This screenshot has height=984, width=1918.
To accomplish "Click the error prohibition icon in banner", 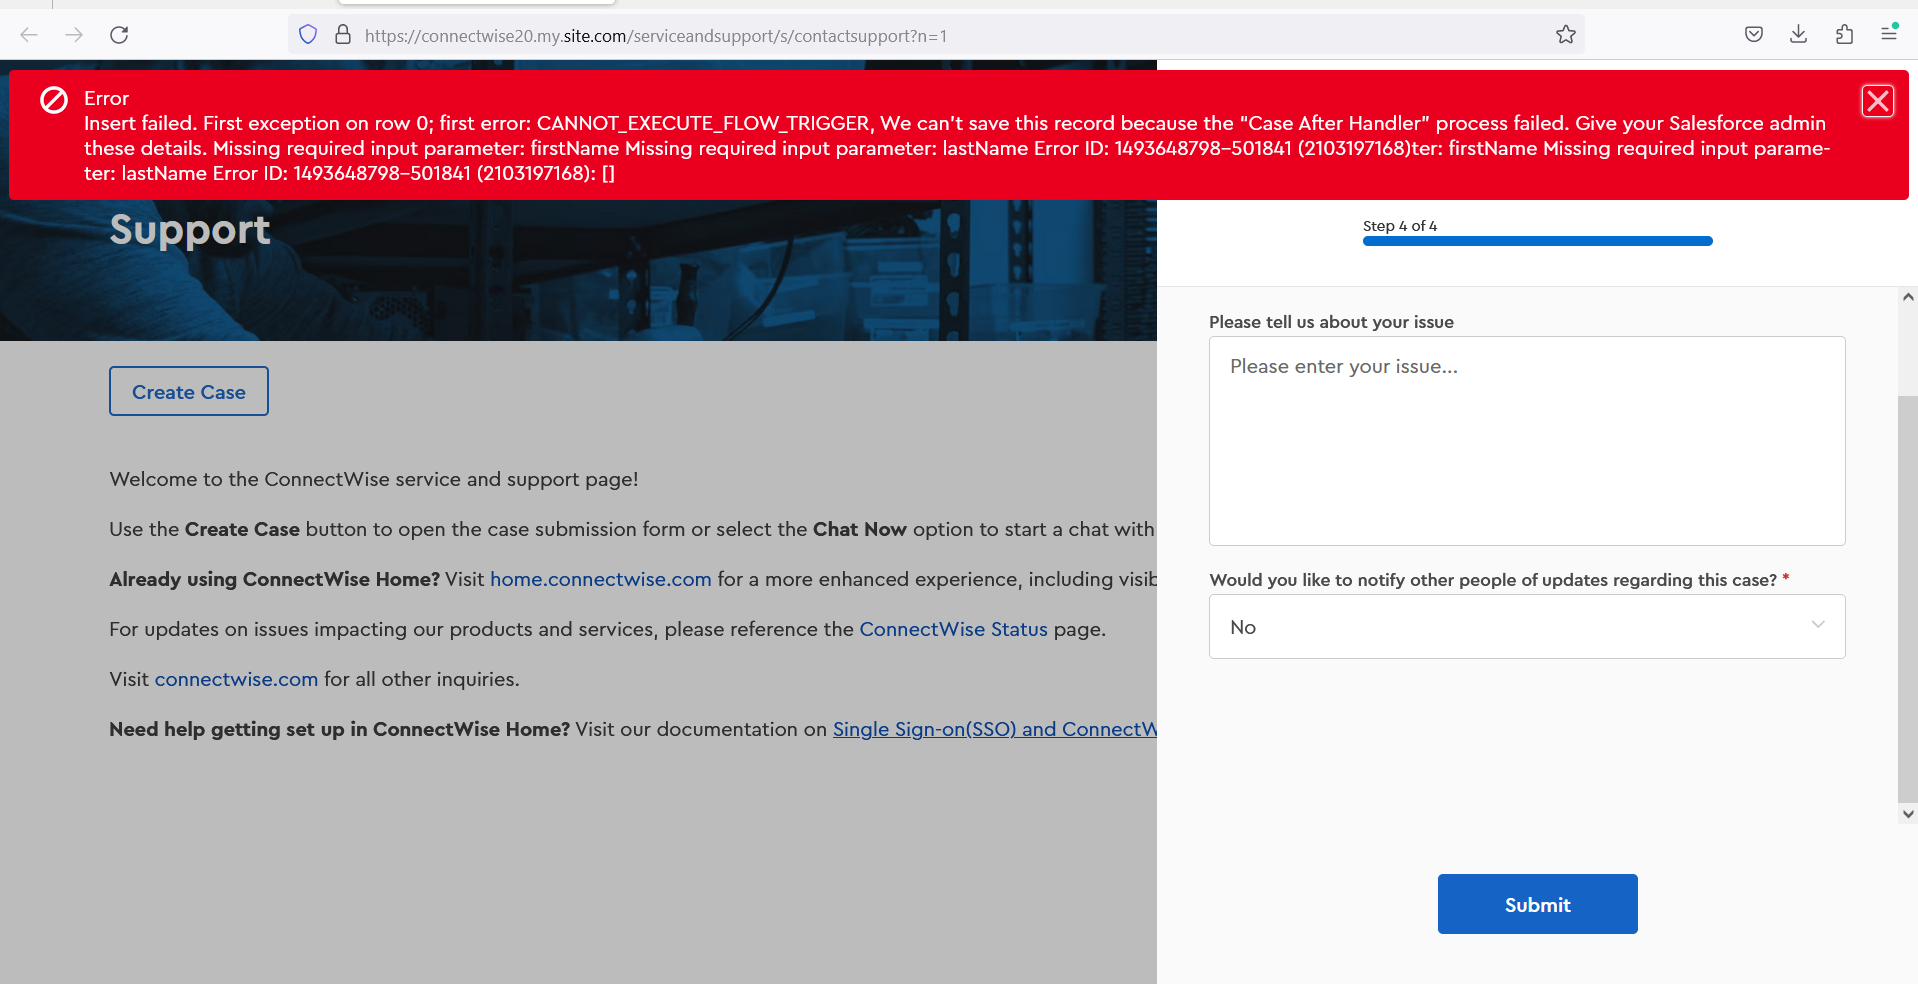I will click(x=54, y=100).
